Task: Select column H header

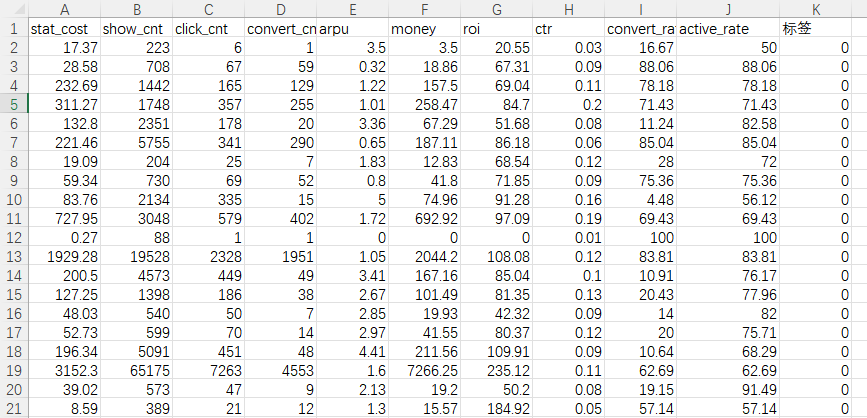Action: click(x=568, y=9)
